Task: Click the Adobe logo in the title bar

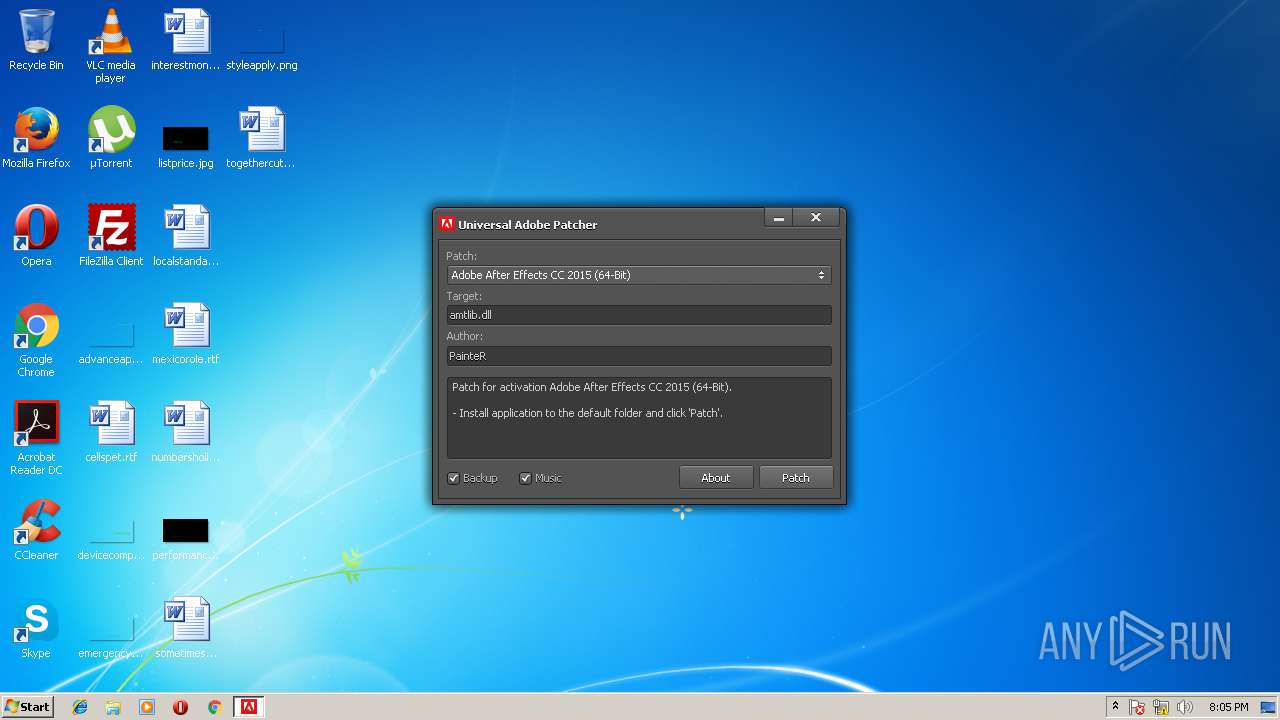Action: tap(447, 224)
